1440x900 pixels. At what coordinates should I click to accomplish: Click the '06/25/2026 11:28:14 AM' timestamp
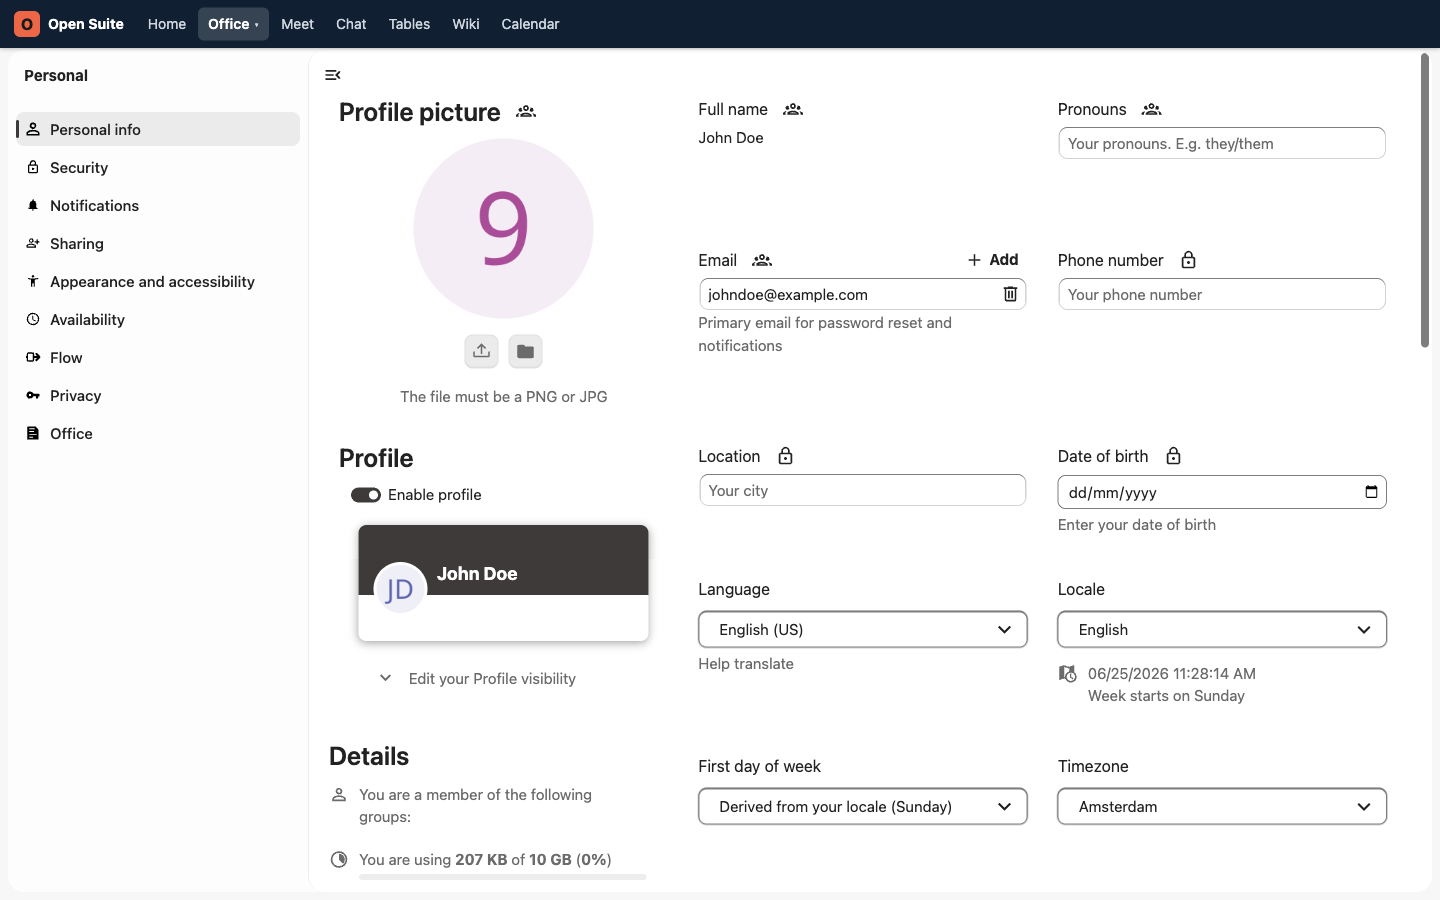pos(1172,674)
